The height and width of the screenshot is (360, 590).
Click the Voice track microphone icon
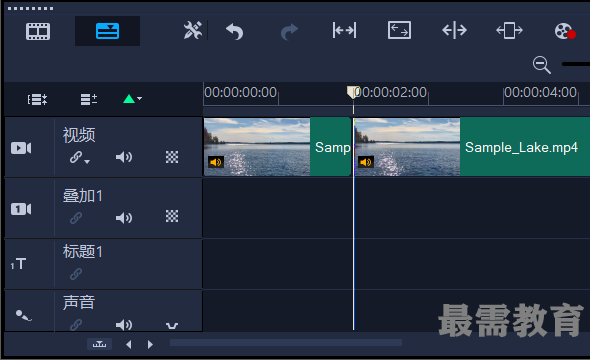[23, 315]
